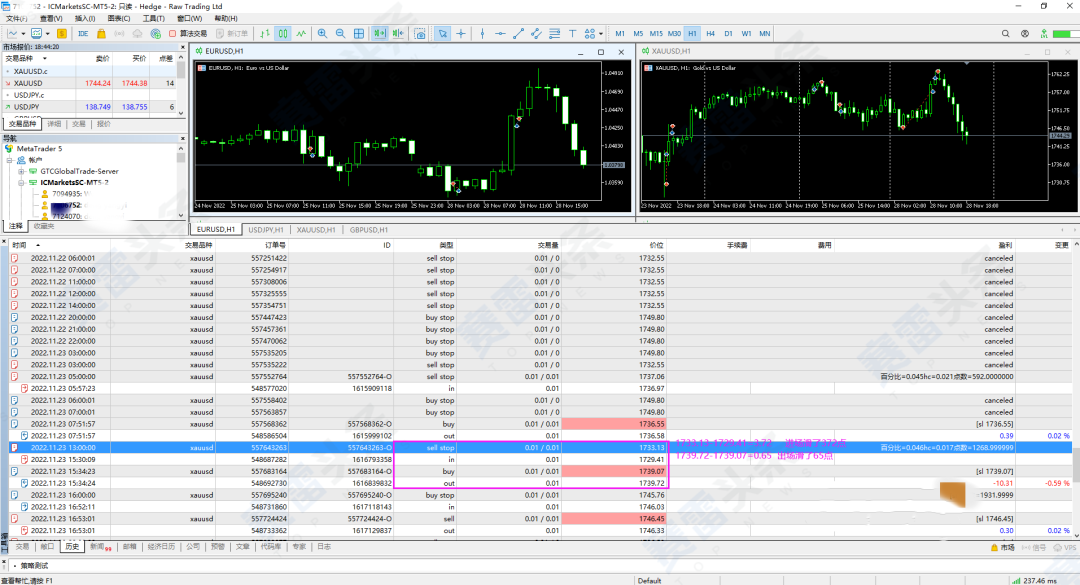Draw a horizontal line on chart
This screenshot has height=585, width=1080.
[x=500, y=33]
